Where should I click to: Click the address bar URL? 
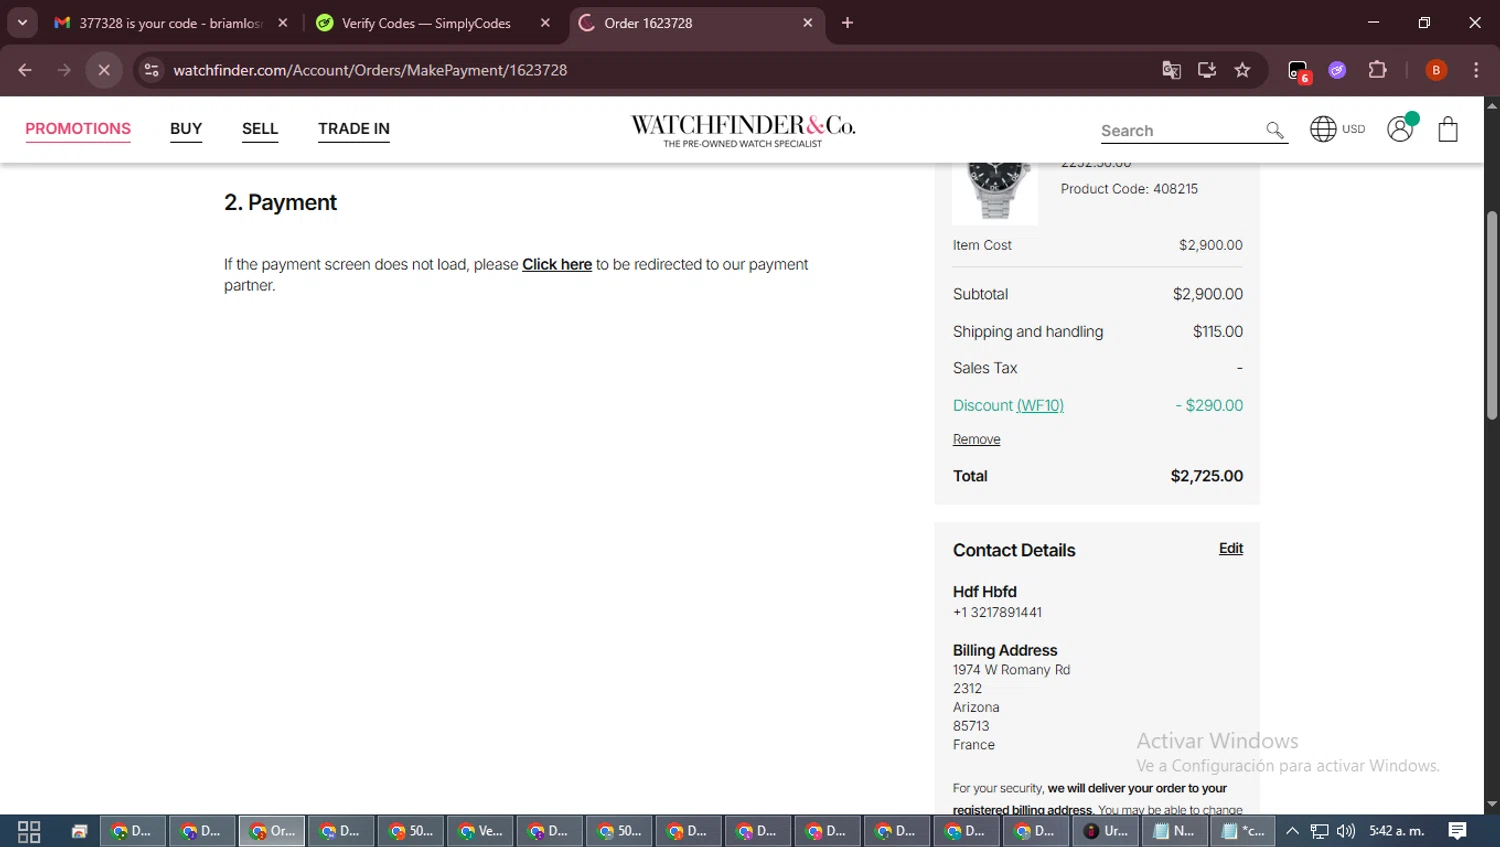370,70
